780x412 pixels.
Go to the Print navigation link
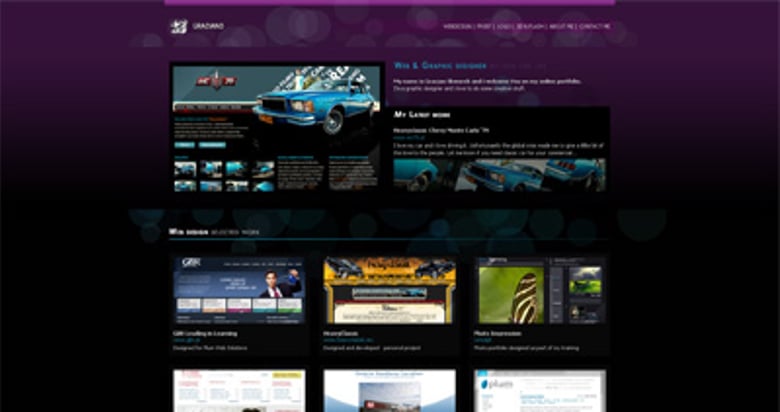[484, 26]
